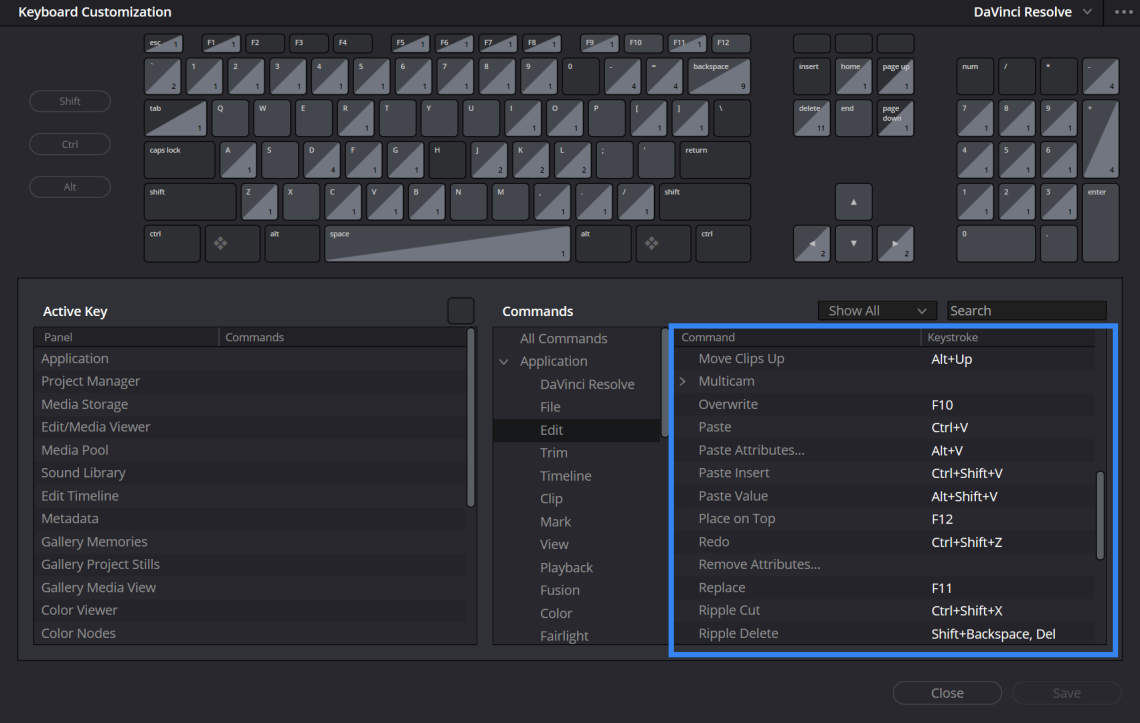Click the three-dot options menu icon
1140x723 pixels.
point(1124,12)
